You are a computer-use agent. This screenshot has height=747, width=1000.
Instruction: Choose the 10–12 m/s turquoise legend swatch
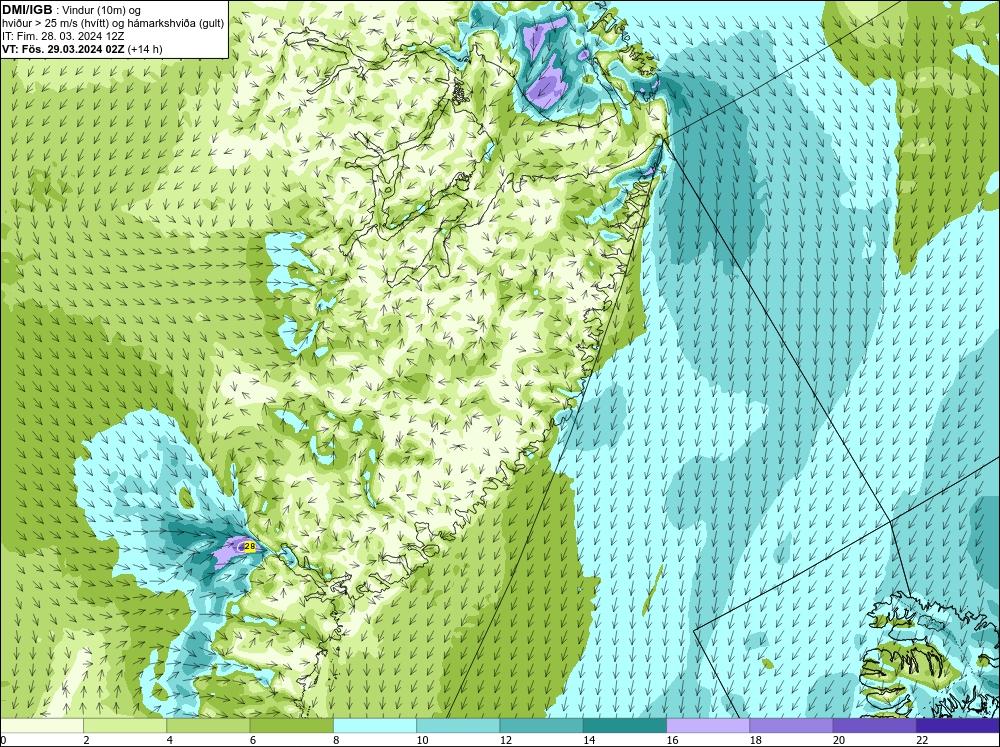pos(458,725)
